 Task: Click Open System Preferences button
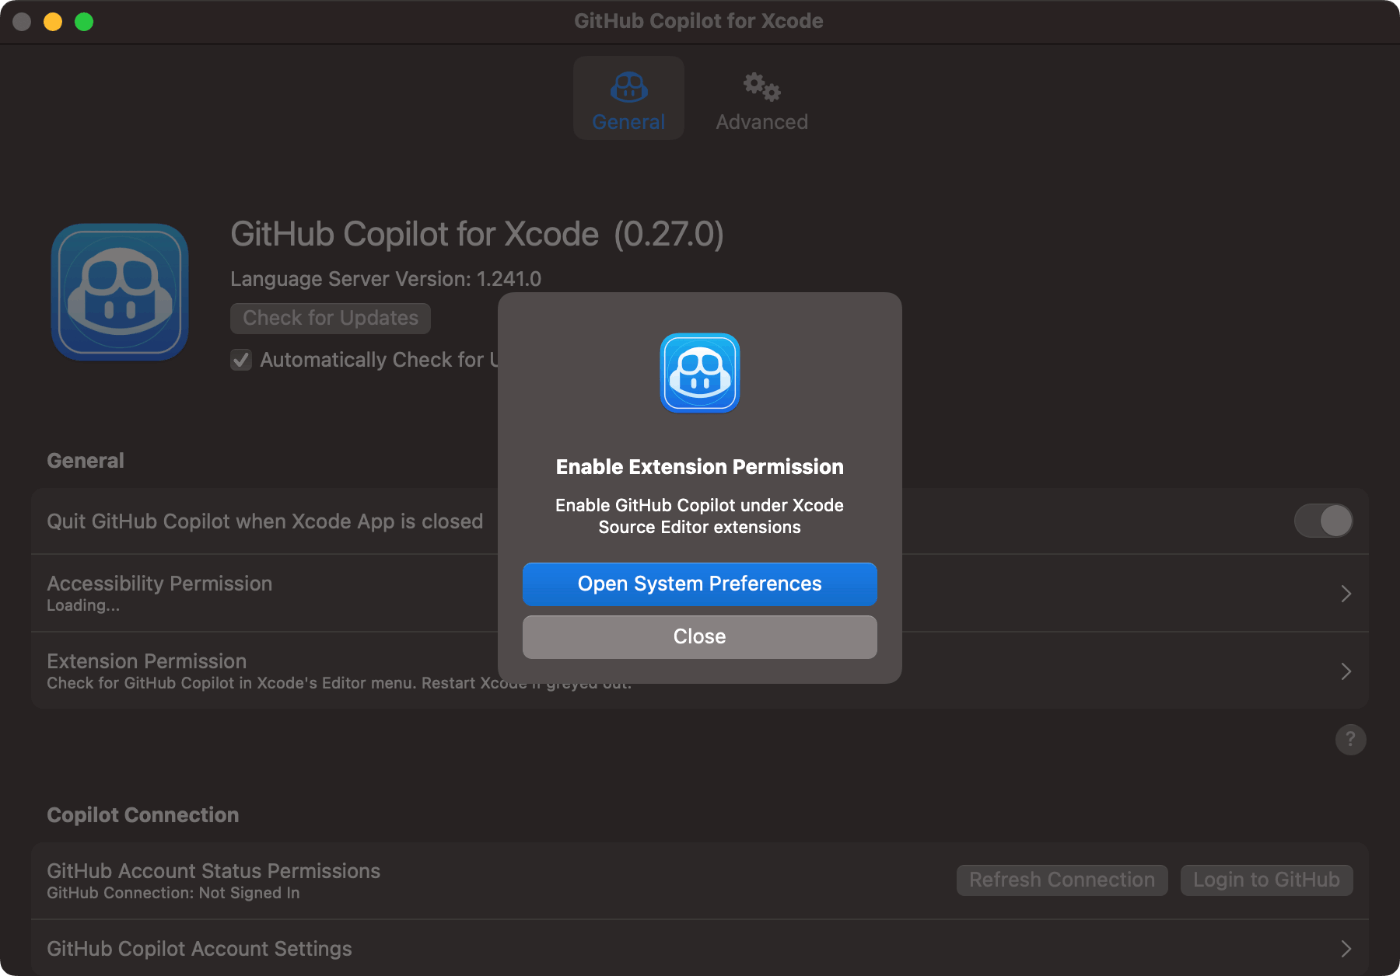700,584
